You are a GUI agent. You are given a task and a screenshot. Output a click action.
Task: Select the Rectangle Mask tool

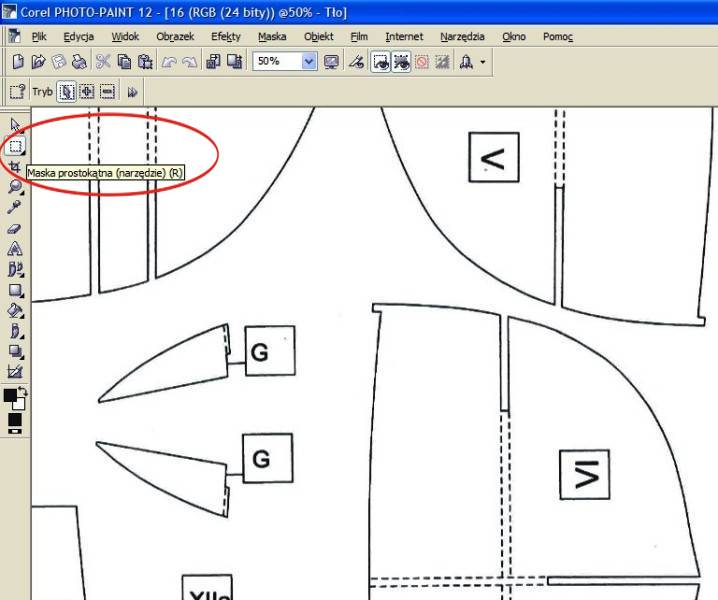(15, 145)
